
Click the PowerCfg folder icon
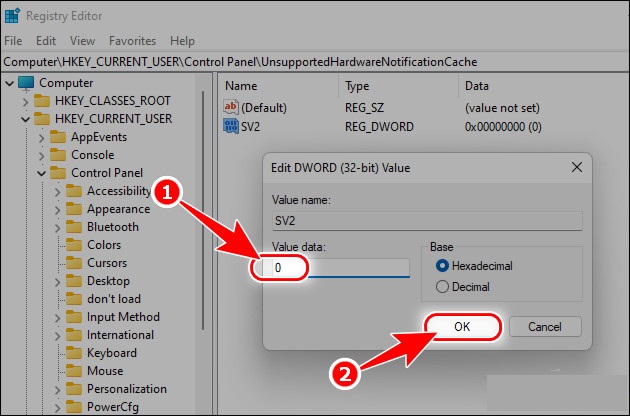74,407
